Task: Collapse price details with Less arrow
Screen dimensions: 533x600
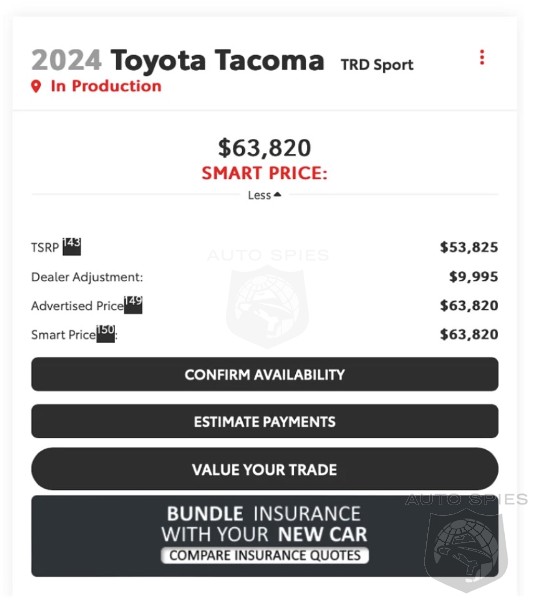Action: (264, 195)
